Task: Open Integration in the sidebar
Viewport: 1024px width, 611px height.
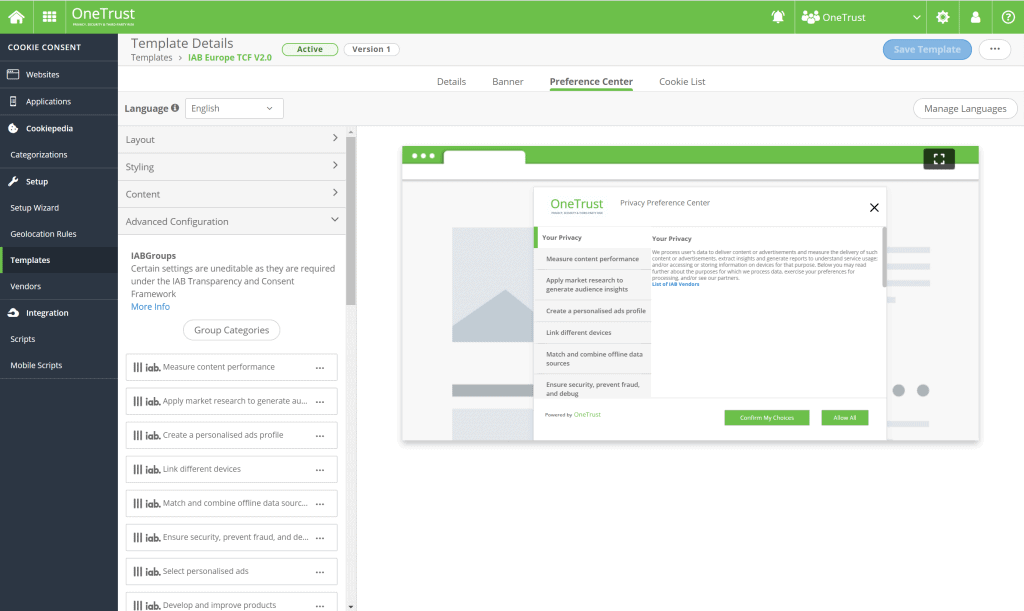Action: (59, 313)
